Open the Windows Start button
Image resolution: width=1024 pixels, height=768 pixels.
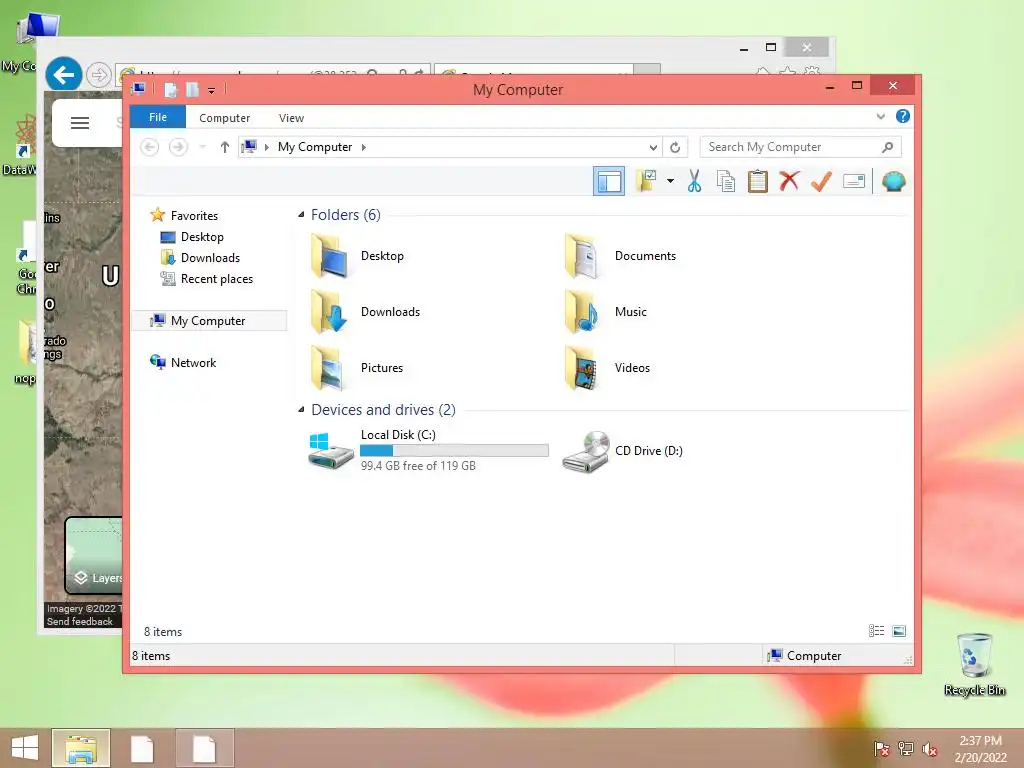pyautogui.click(x=25, y=748)
